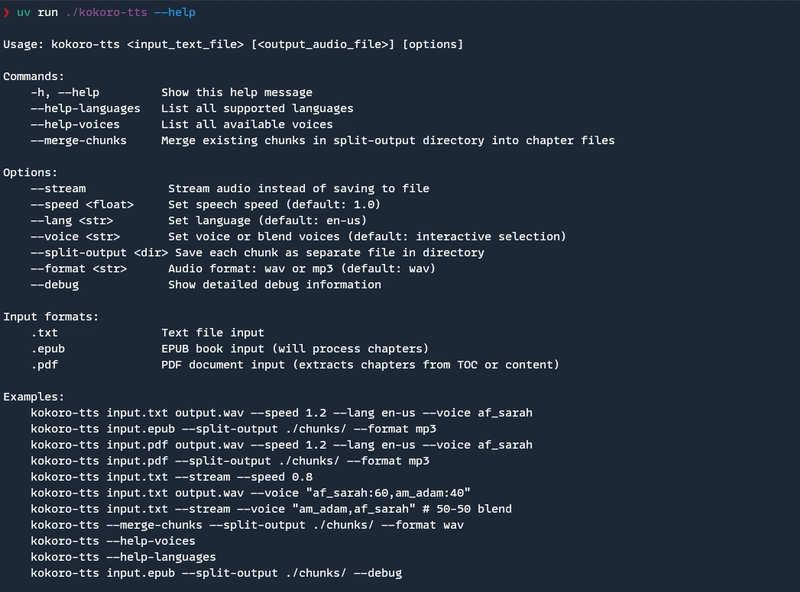The image size is (800, 592).
Task: Click the '--speed <float>' option
Action: coord(82,205)
